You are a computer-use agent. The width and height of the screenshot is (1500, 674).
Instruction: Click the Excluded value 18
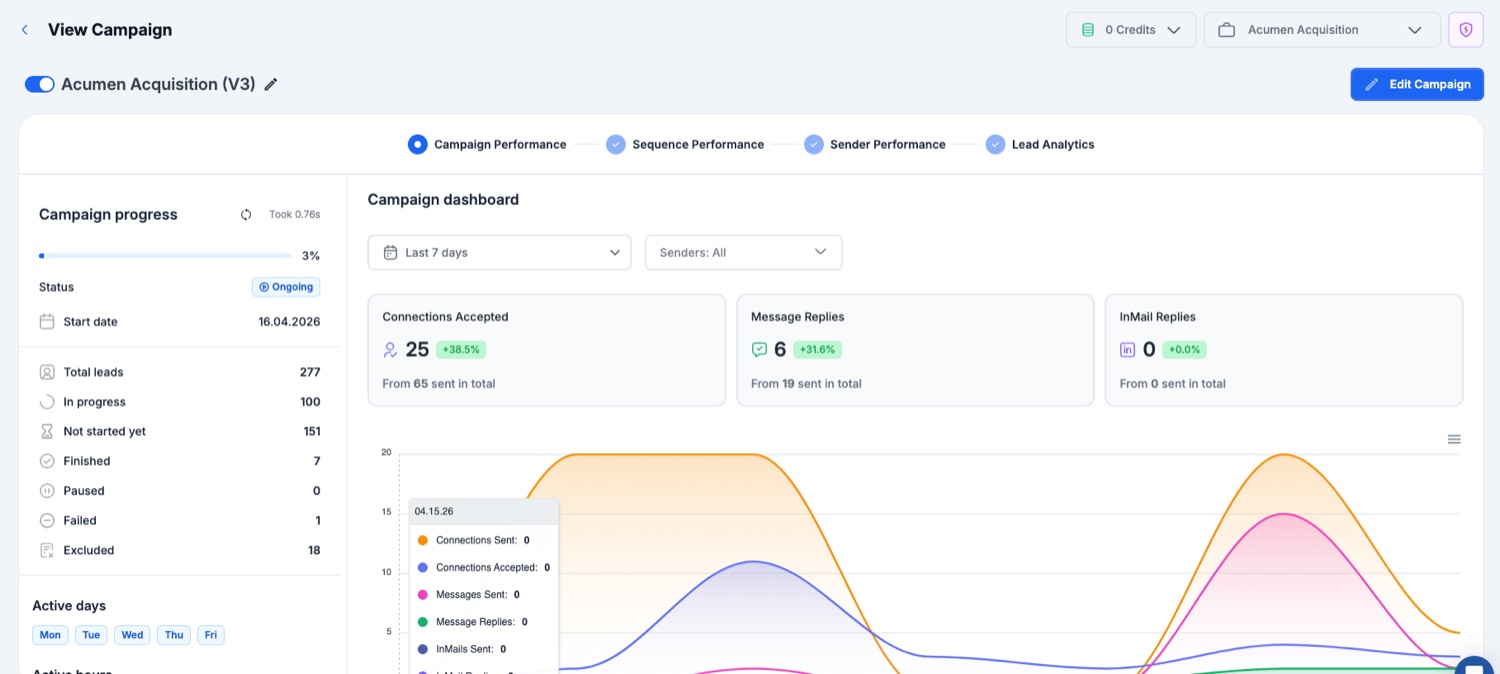314,551
